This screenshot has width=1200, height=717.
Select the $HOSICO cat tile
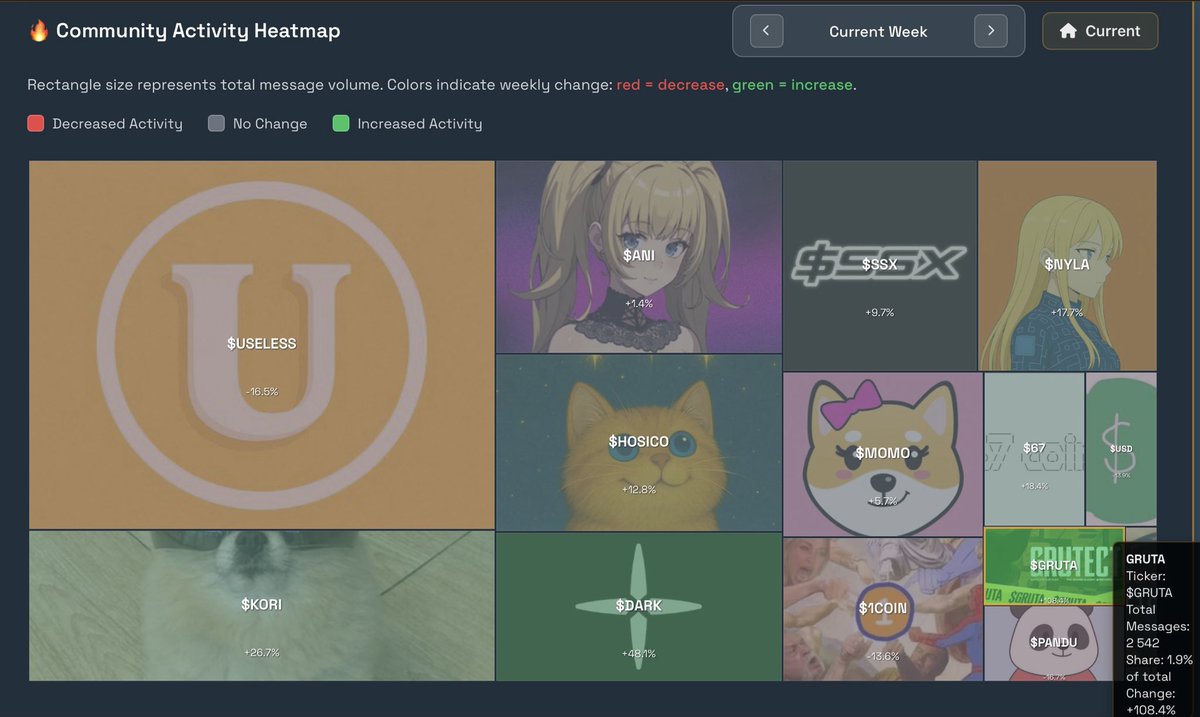(x=638, y=442)
